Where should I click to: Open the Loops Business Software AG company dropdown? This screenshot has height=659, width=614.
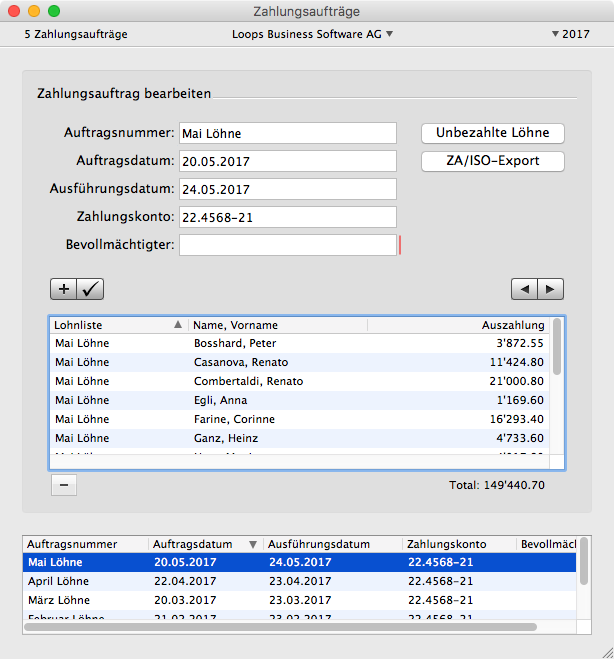click(x=312, y=34)
